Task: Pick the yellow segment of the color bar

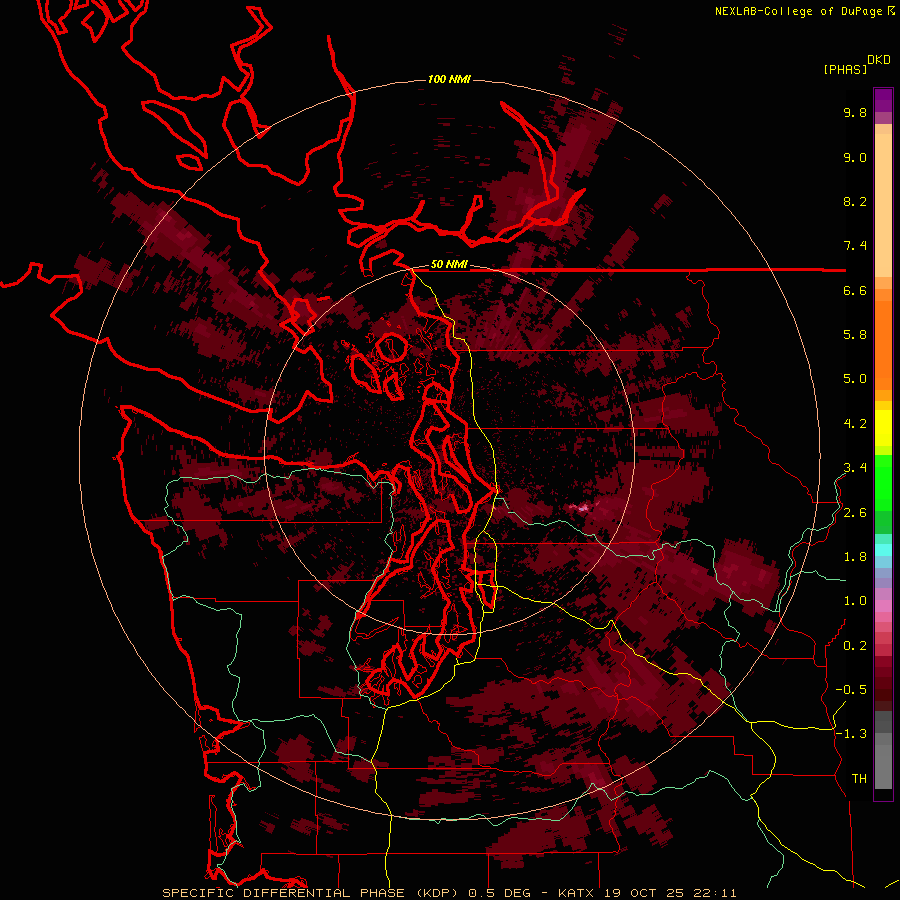Action: pyautogui.click(x=883, y=428)
